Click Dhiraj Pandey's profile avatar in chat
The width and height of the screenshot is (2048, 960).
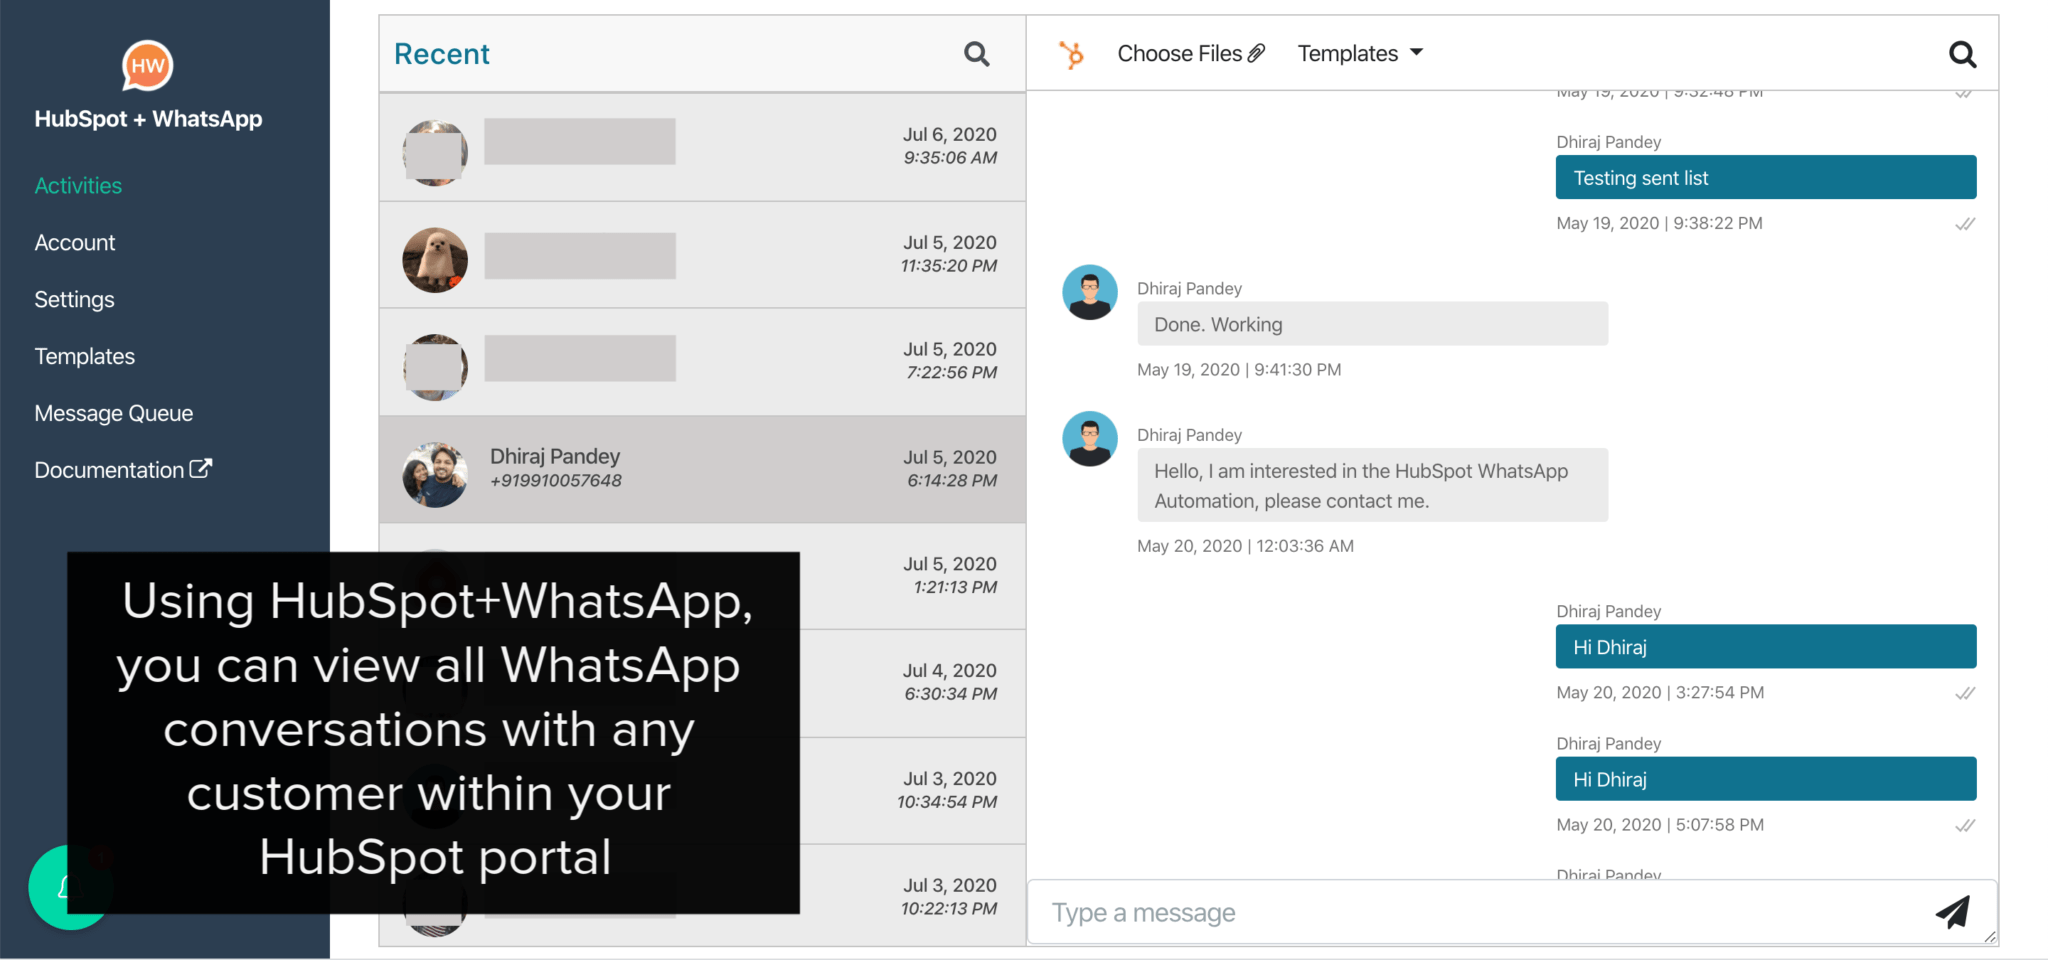[1089, 292]
